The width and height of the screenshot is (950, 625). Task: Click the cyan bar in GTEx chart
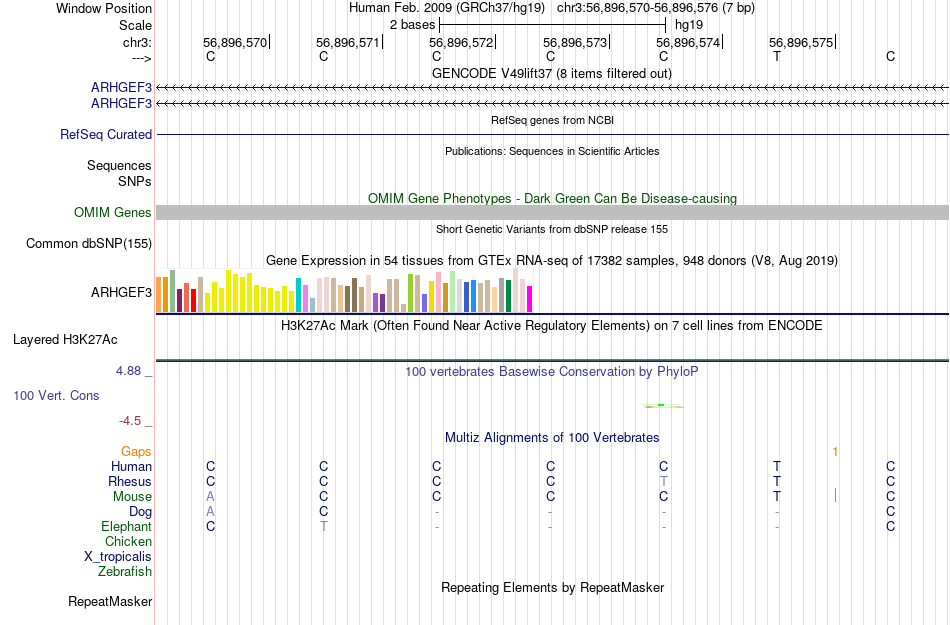point(298,295)
